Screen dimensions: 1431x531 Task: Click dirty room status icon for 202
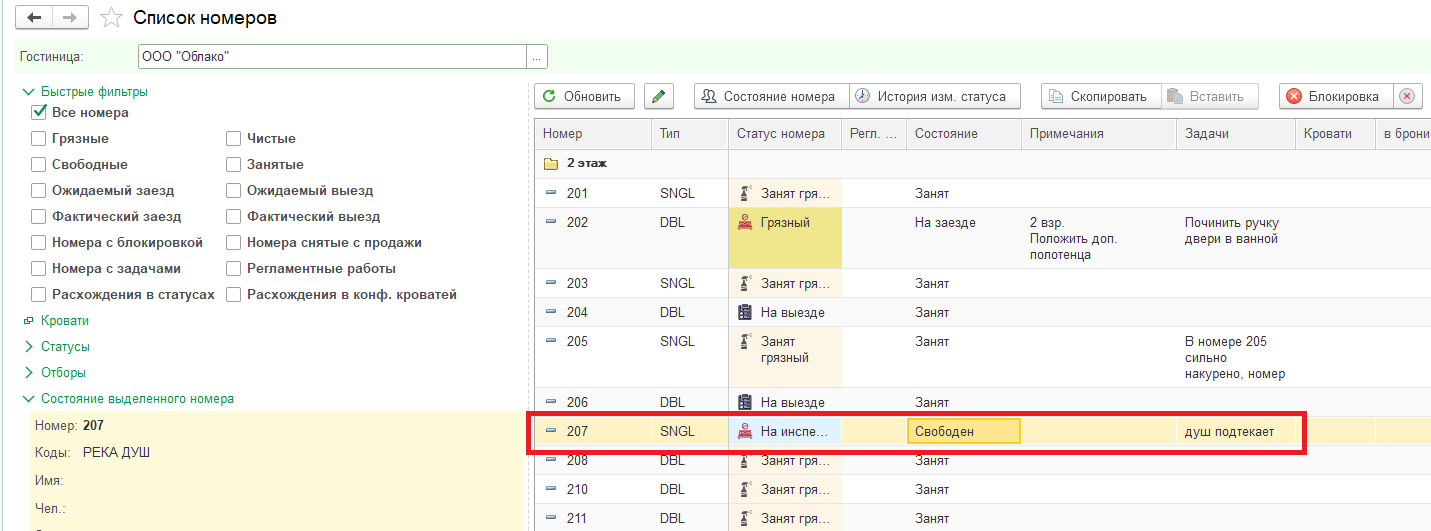pos(744,223)
